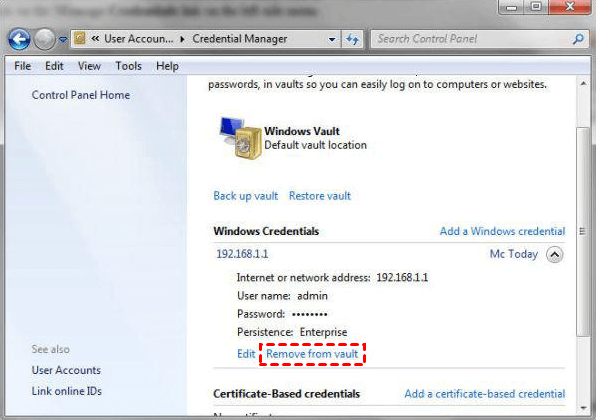Edit the 192.168.1.1 credential
Image resolution: width=596 pixels, height=420 pixels.
point(246,354)
